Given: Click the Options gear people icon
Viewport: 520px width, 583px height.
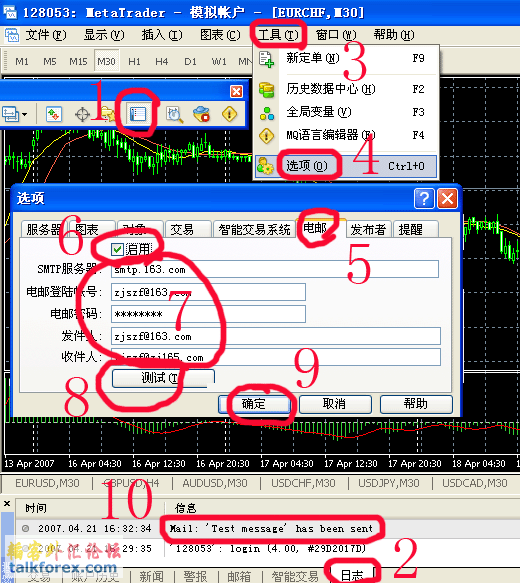Looking at the screenshot, I should click(265, 166).
